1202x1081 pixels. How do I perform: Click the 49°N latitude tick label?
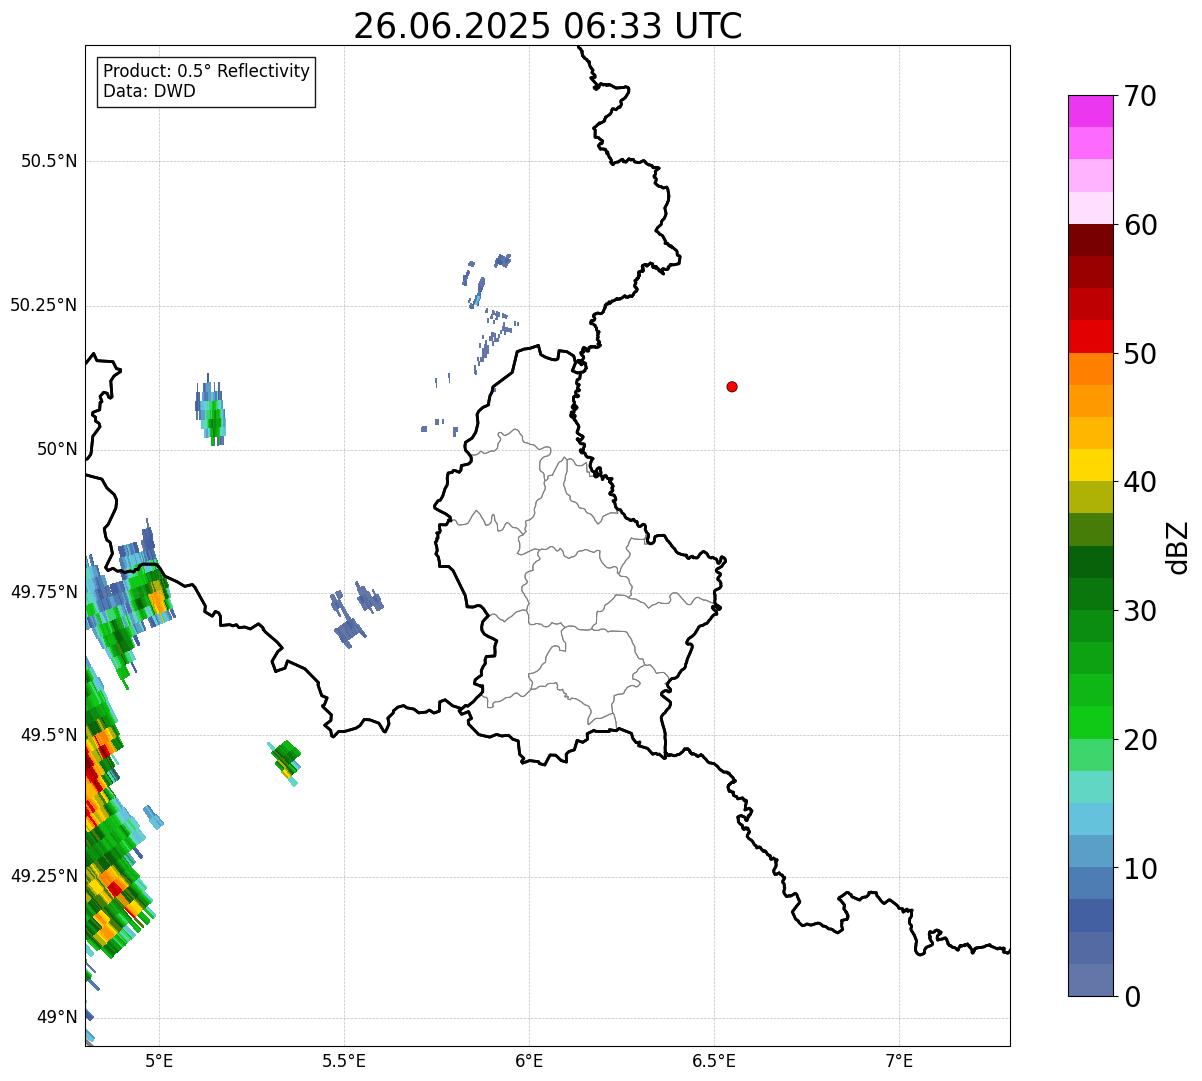click(55, 1017)
